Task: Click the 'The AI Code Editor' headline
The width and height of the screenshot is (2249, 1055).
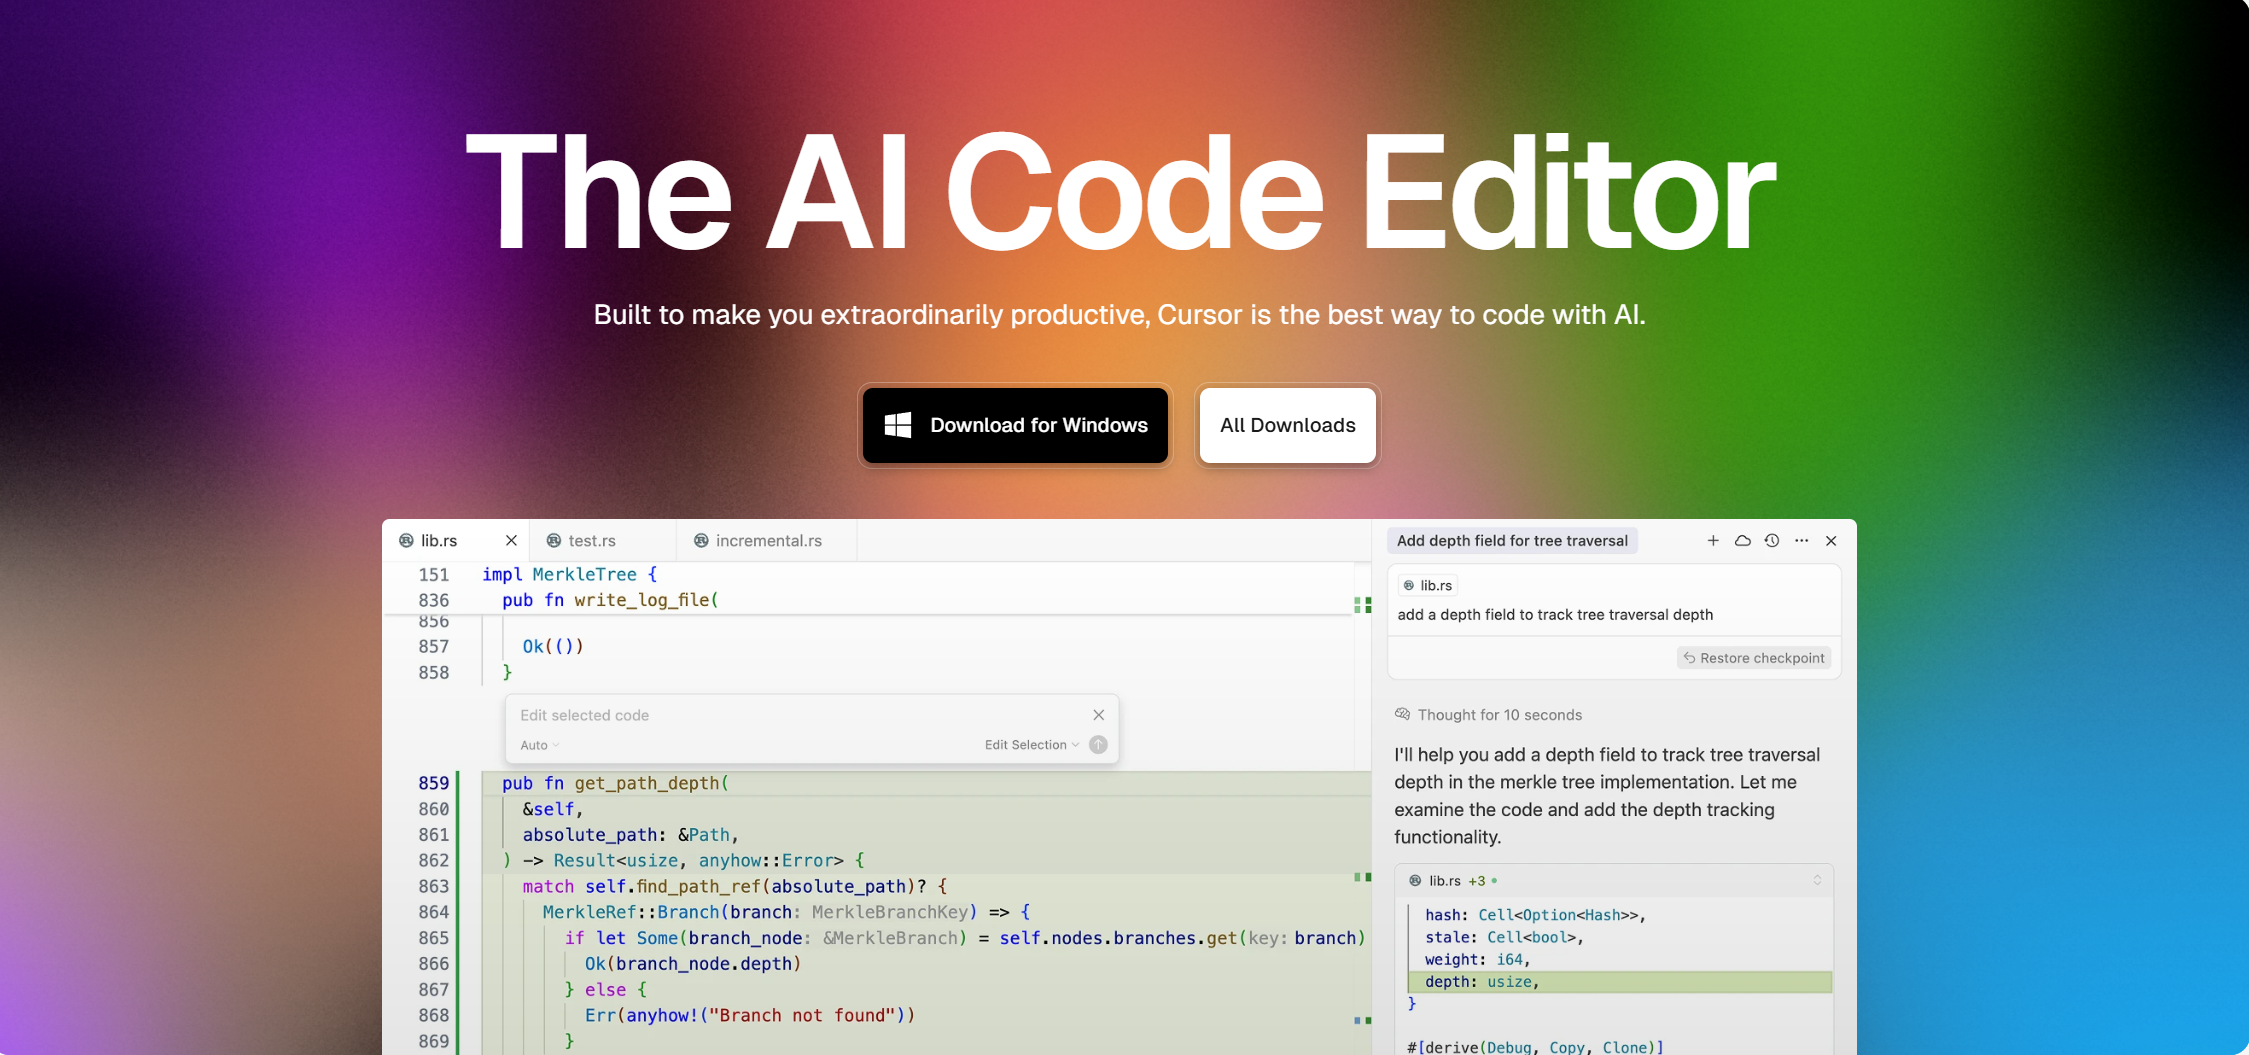Action: (x=1121, y=191)
